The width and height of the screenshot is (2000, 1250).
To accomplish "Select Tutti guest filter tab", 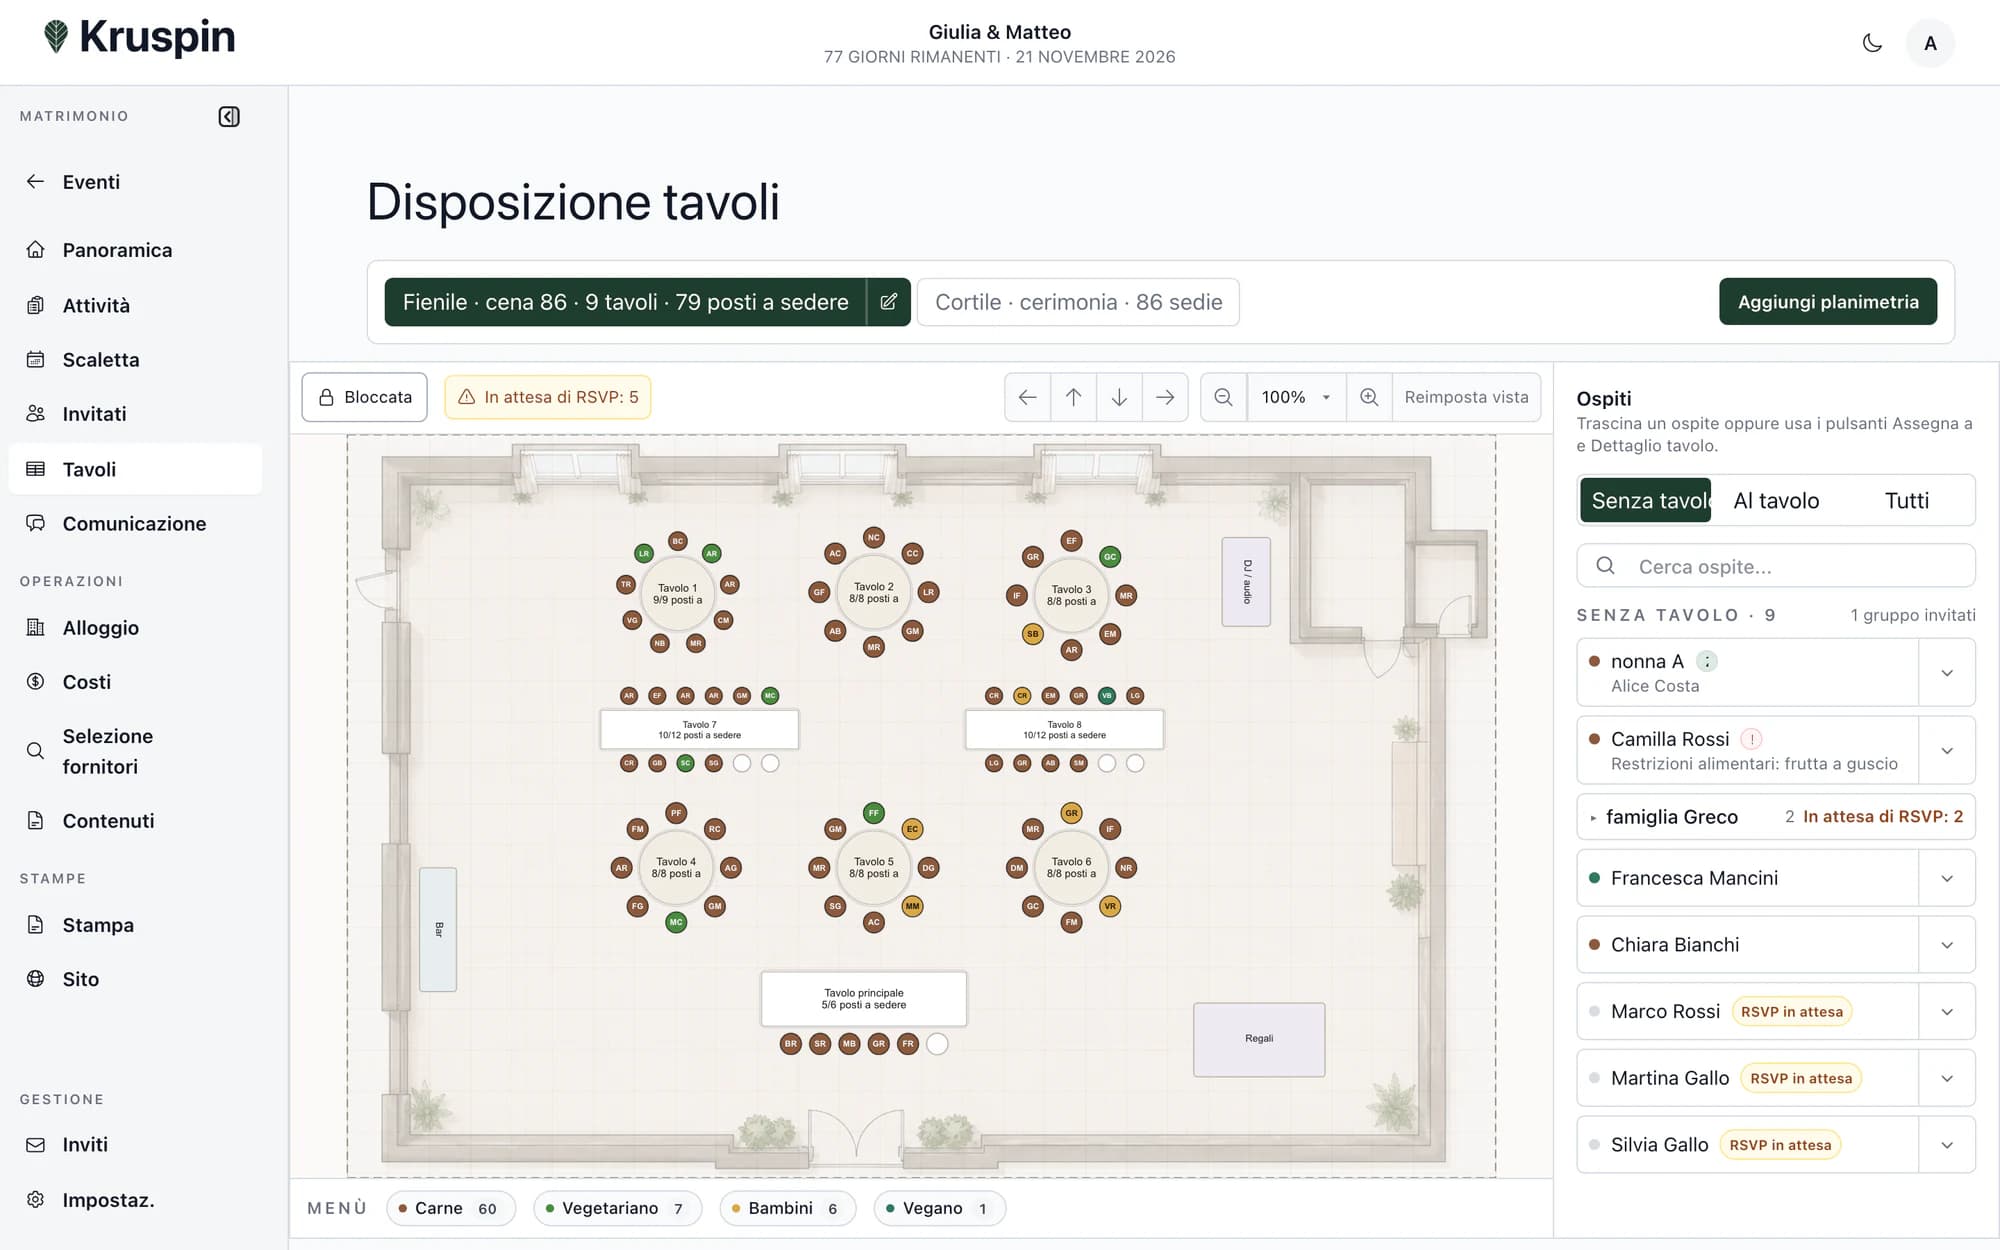I will point(1906,500).
